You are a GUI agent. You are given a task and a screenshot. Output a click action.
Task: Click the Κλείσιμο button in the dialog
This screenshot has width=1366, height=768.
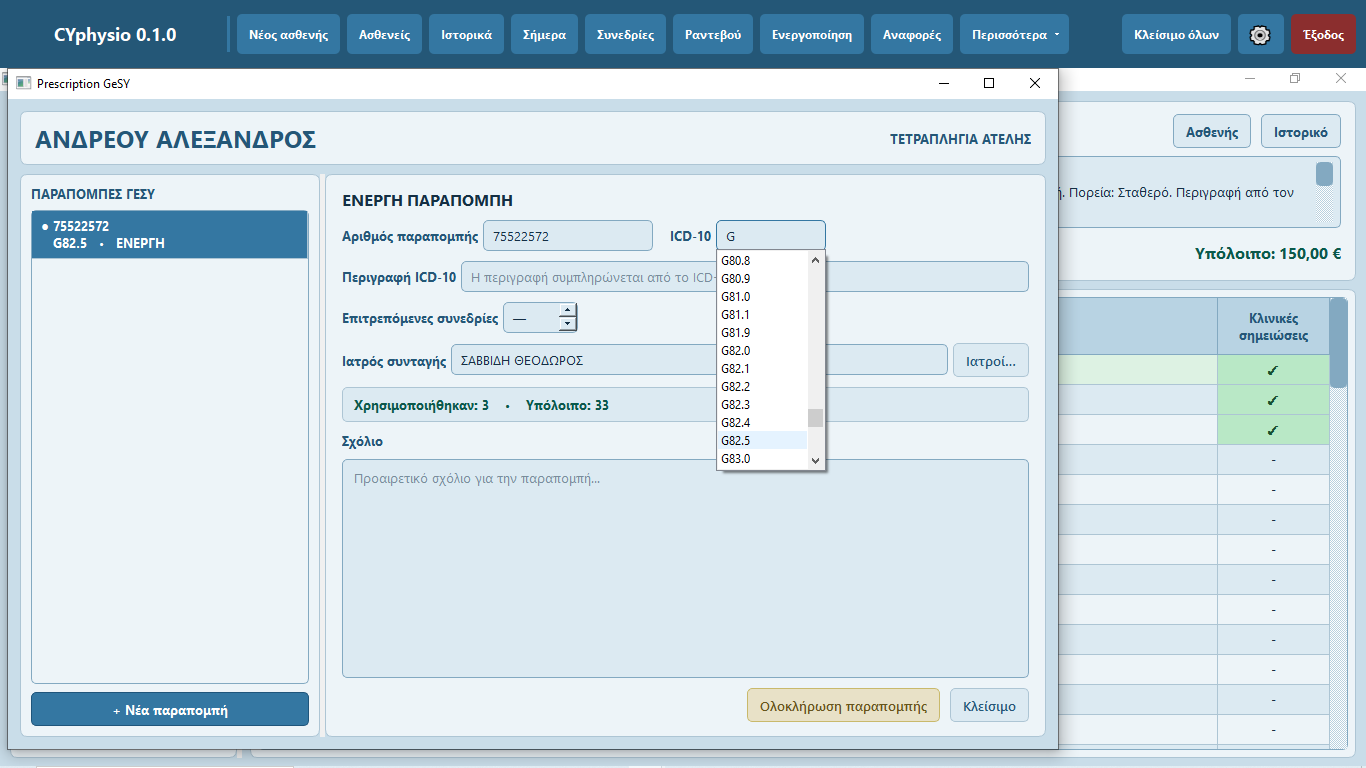pyautogui.click(x=989, y=705)
